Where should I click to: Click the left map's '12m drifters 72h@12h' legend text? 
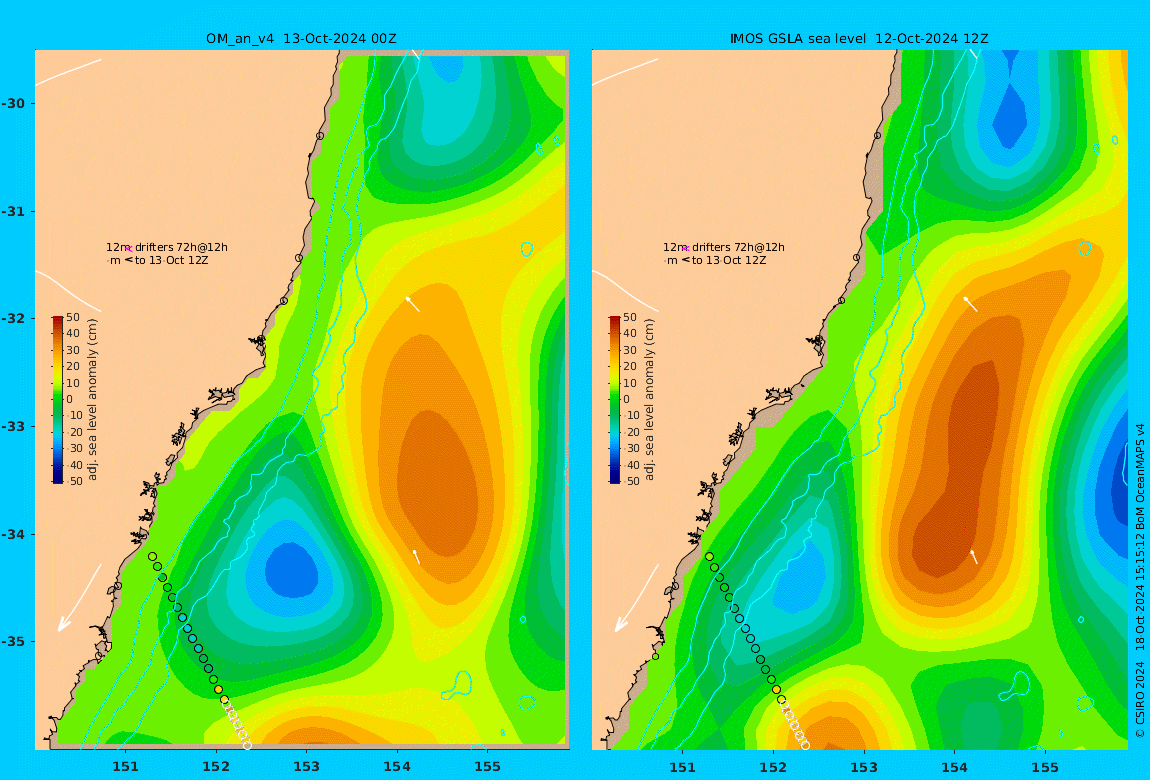click(x=166, y=247)
